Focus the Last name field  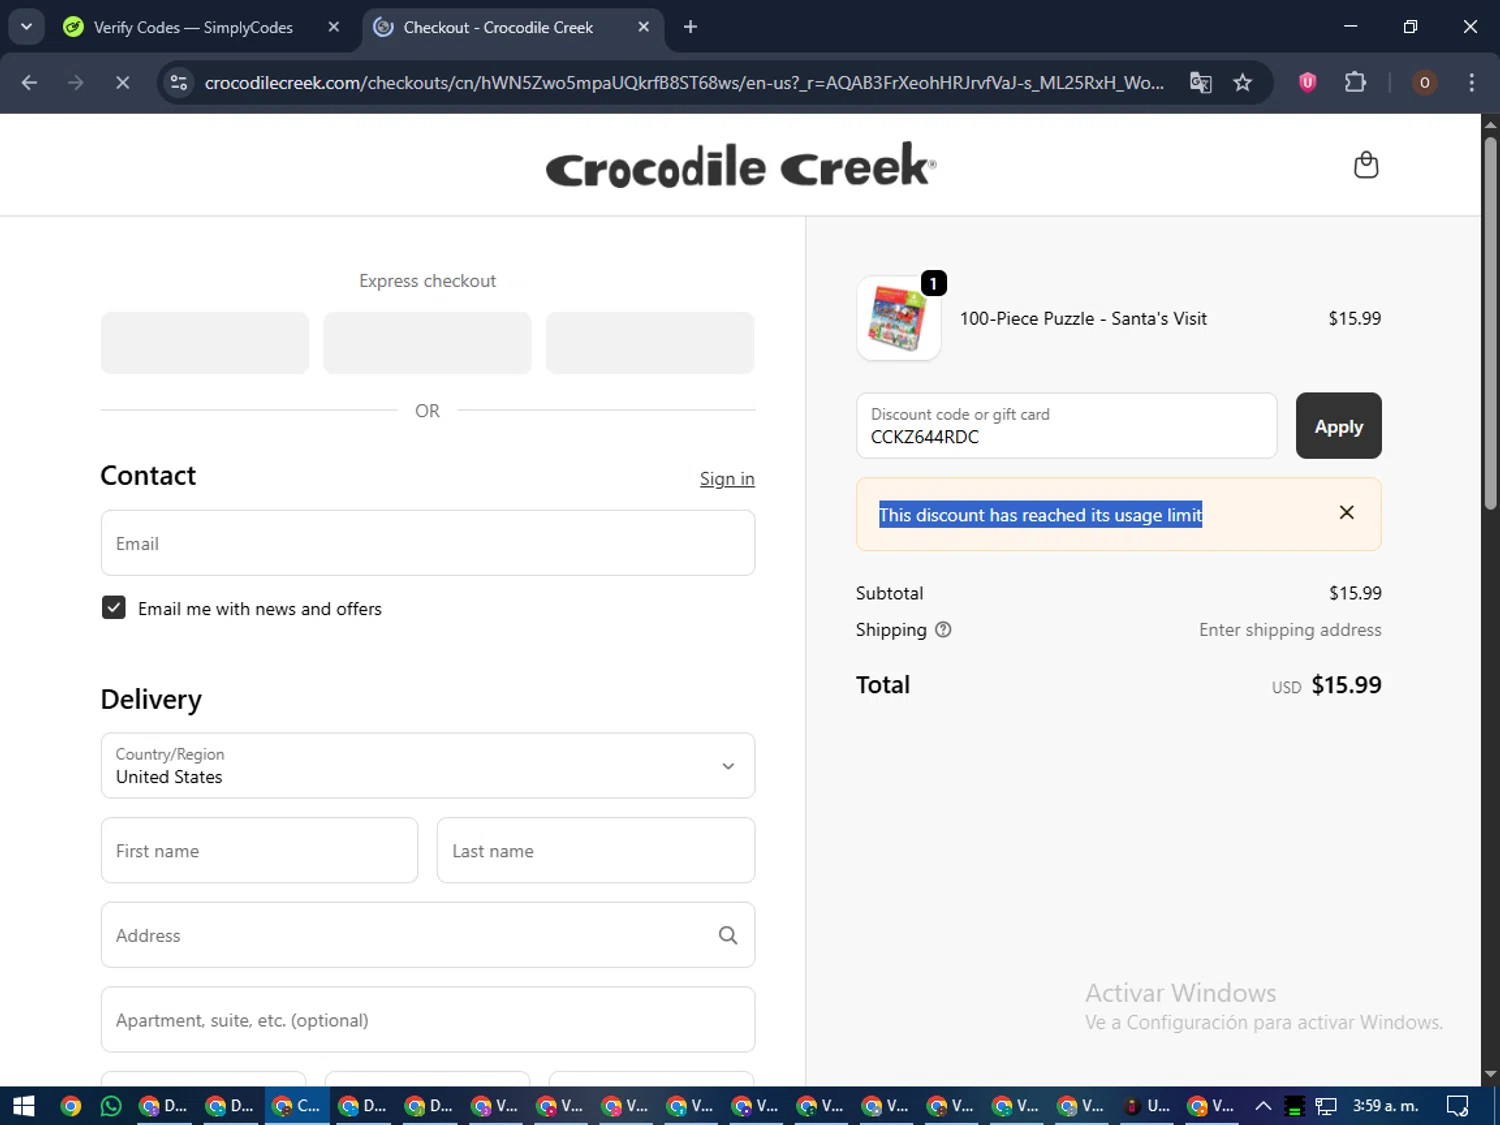tap(596, 850)
